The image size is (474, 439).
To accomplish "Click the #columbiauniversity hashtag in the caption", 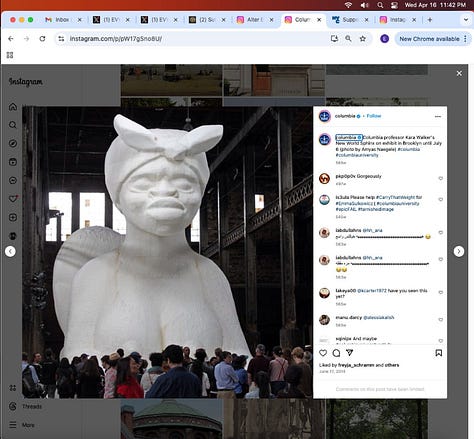I will click(x=357, y=155).
